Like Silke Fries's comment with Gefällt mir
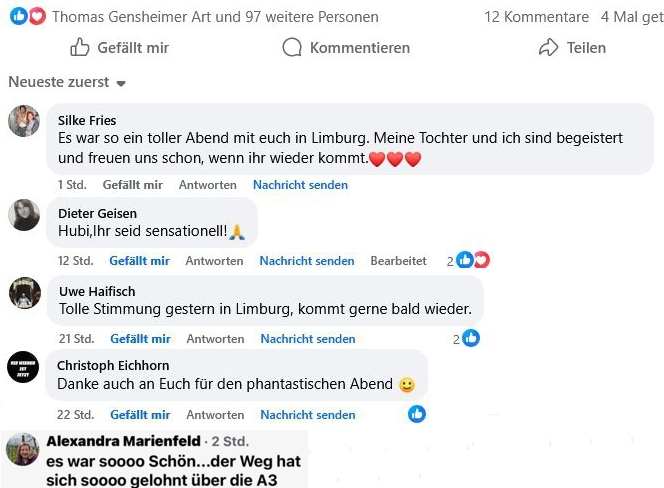Image resolution: width=664 pixels, height=488 pixels. click(x=132, y=185)
